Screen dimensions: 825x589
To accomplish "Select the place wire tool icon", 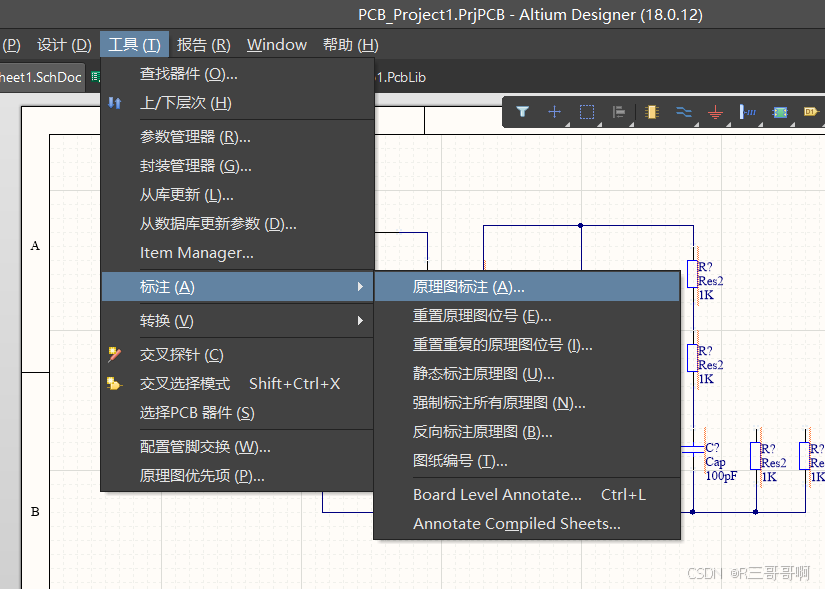I will pos(683,112).
